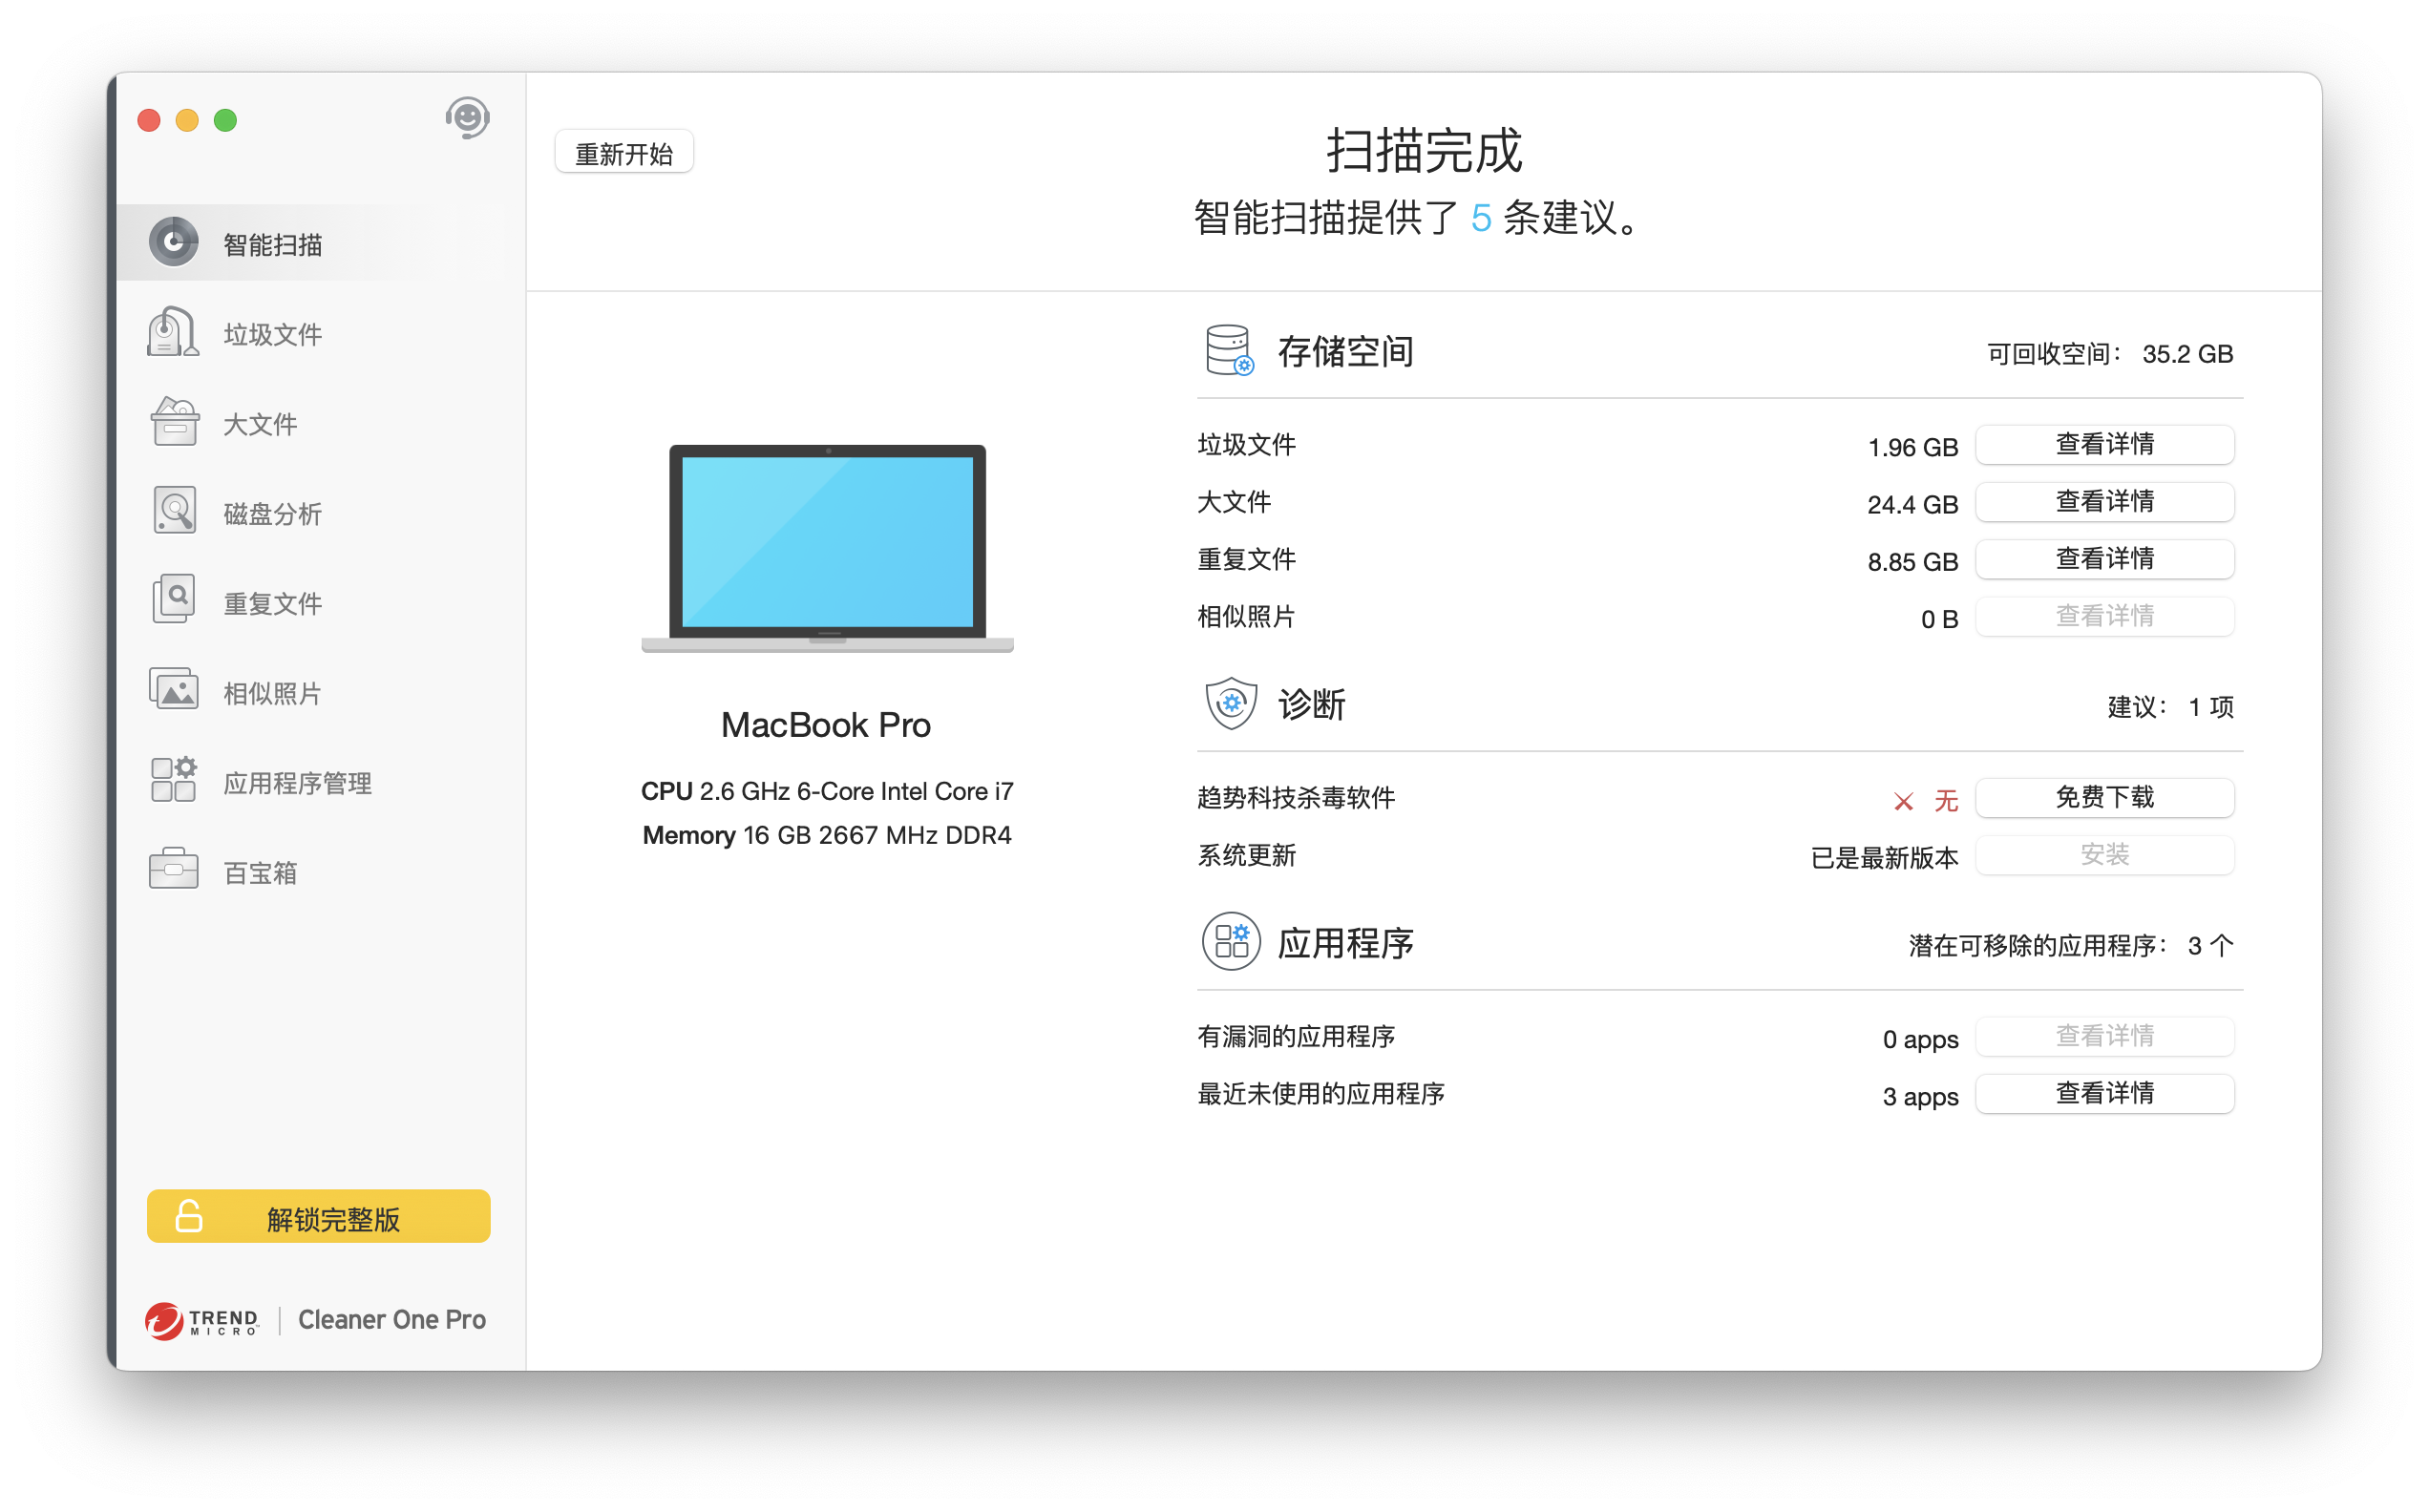View details for big files 24.4 GB
Image resolution: width=2429 pixels, height=1512 pixels.
tap(2104, 502)
